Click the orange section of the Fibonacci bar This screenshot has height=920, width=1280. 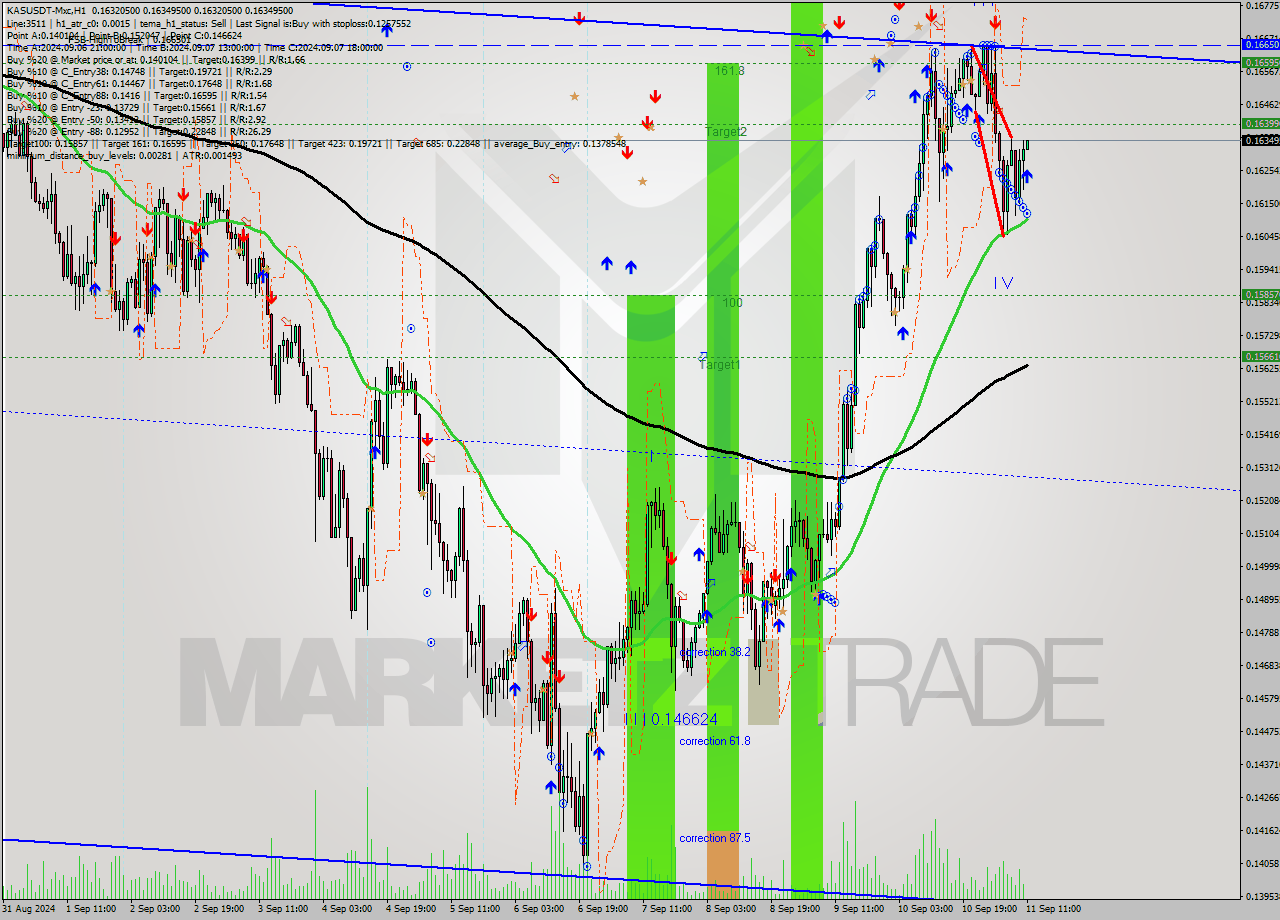click(x=722, y=866)
